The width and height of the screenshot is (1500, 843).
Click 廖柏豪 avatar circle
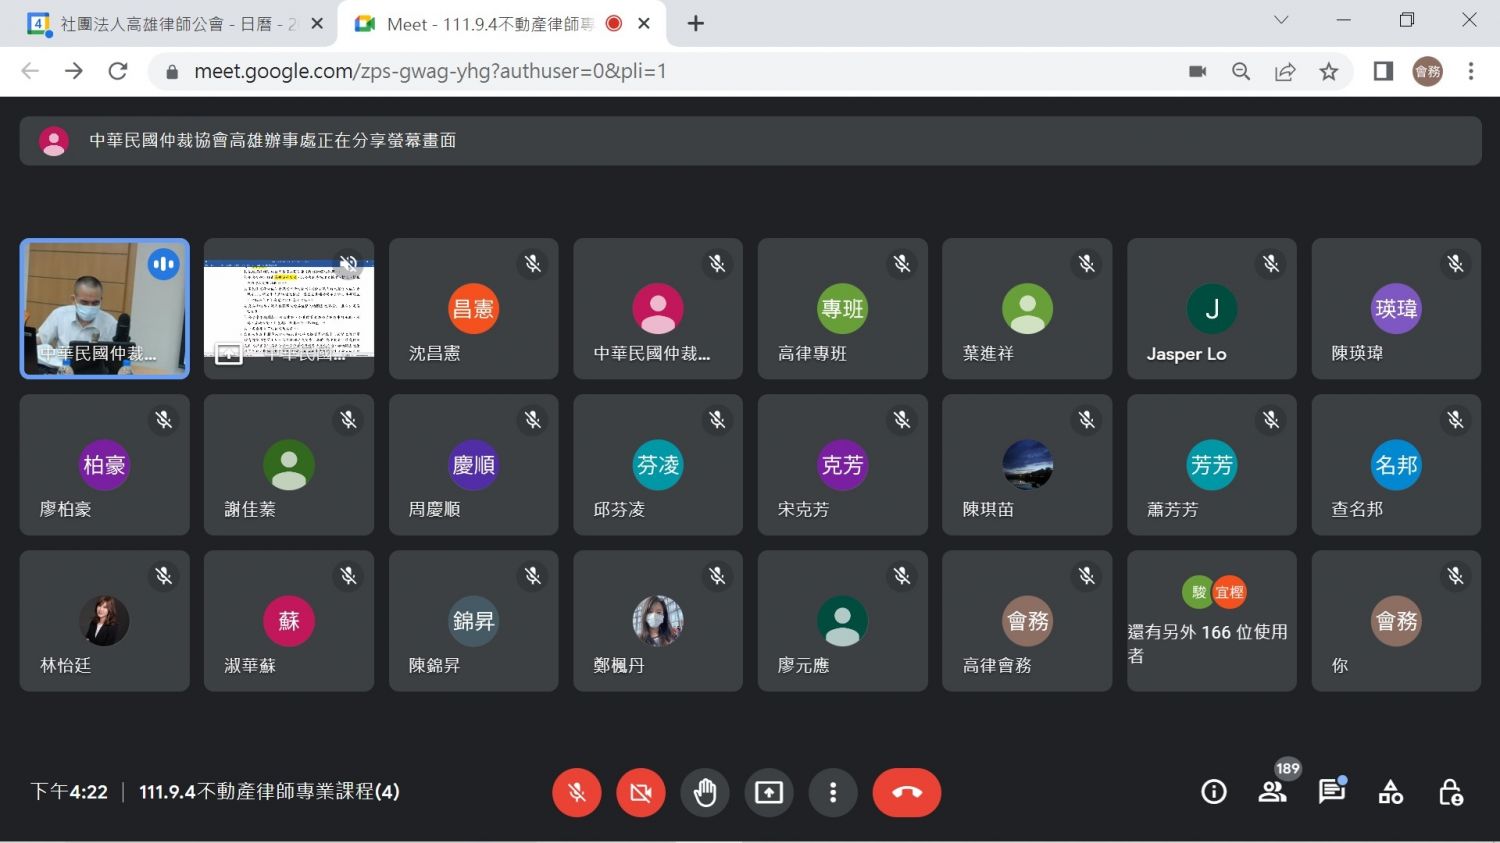pos(105,465)
